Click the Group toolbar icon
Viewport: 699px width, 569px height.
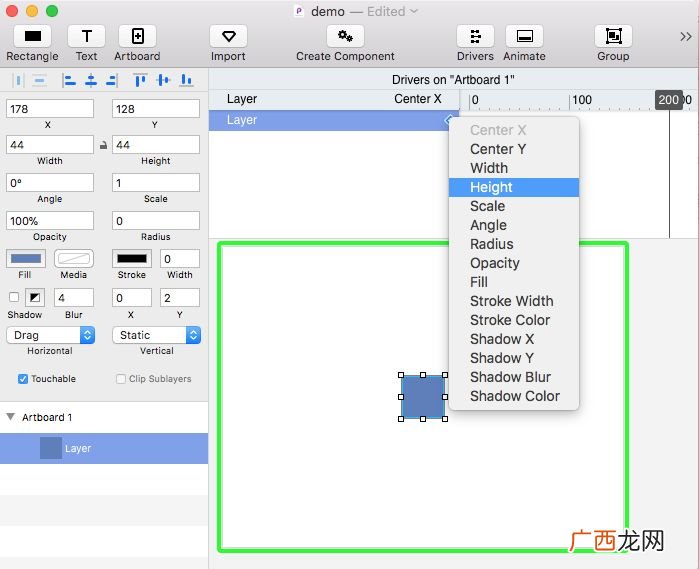pyautogui.click(x=613, y=36)
